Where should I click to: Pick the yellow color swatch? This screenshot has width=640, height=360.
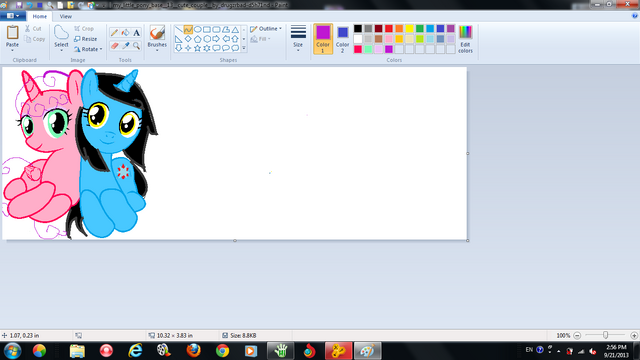click(x=409, y=29)
